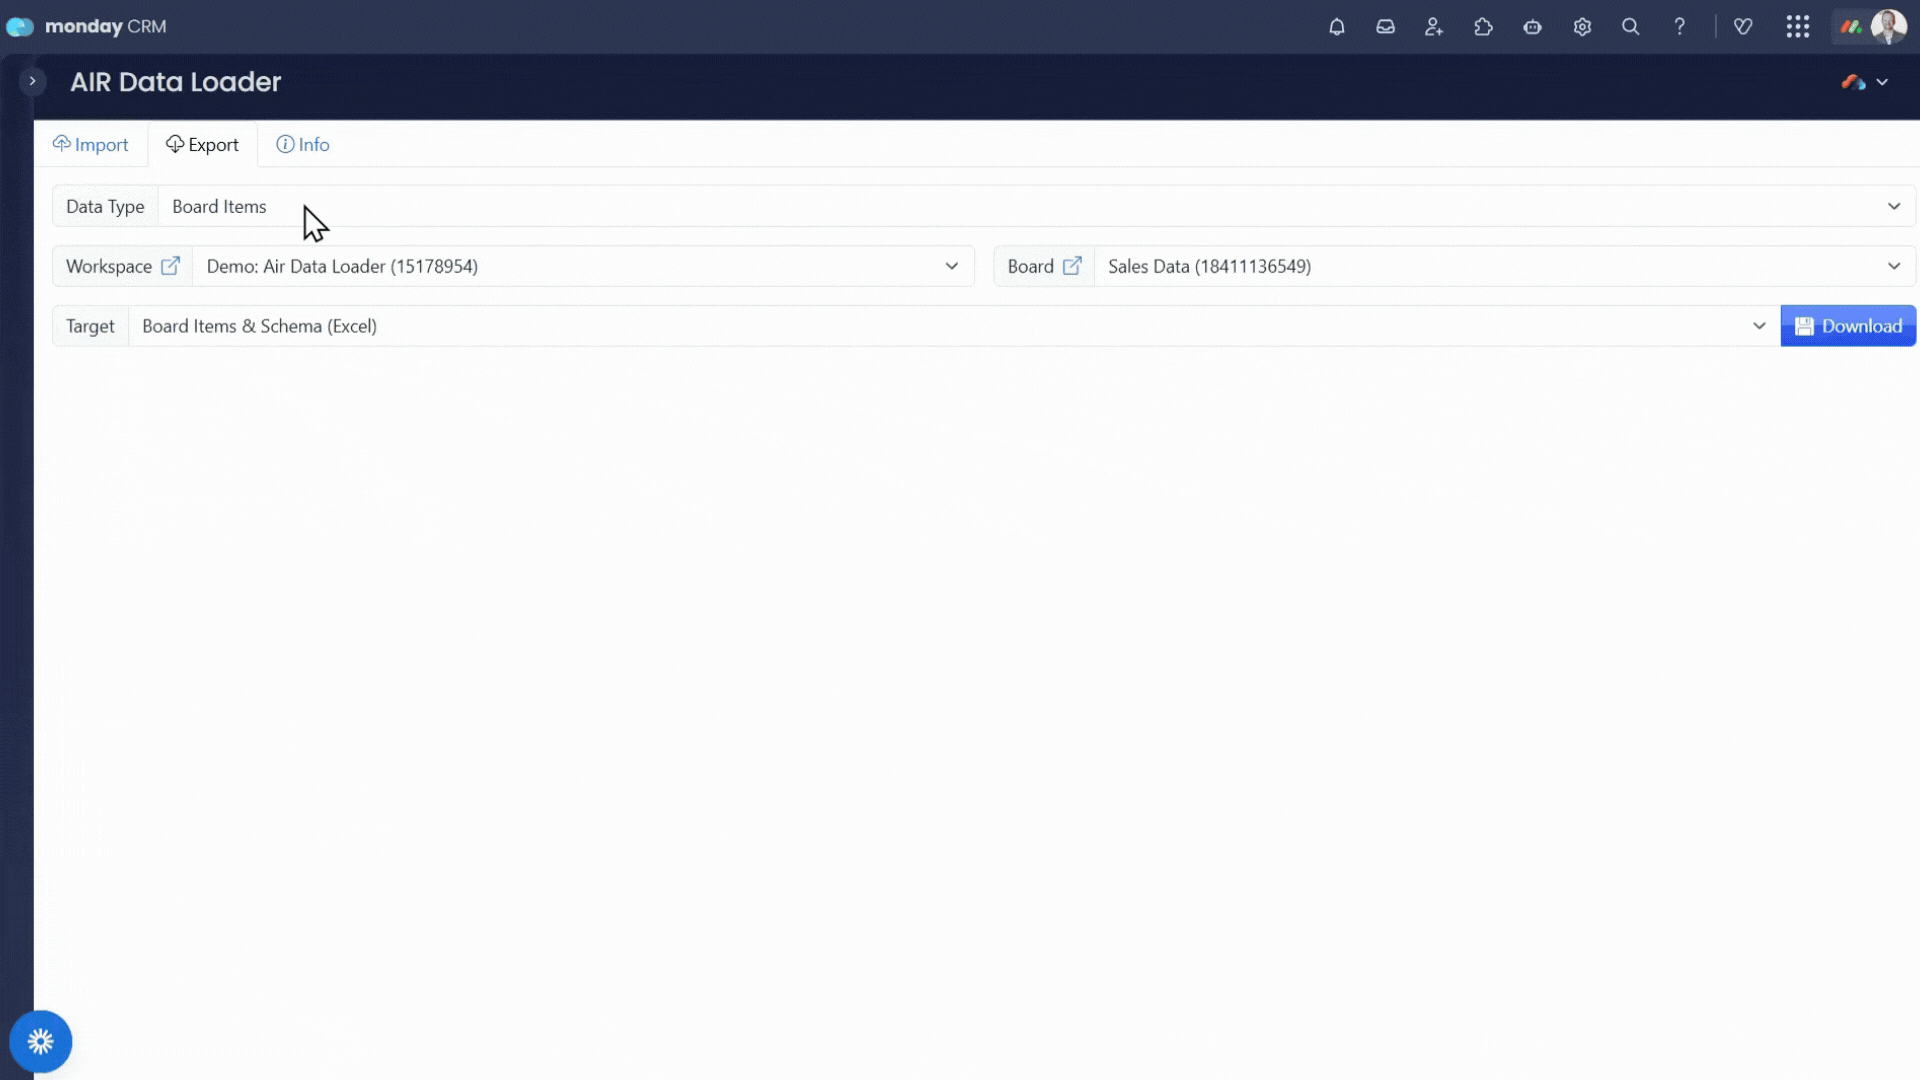Open the notifications bell
The image size is (1920, 1080).
point(1336,27)
